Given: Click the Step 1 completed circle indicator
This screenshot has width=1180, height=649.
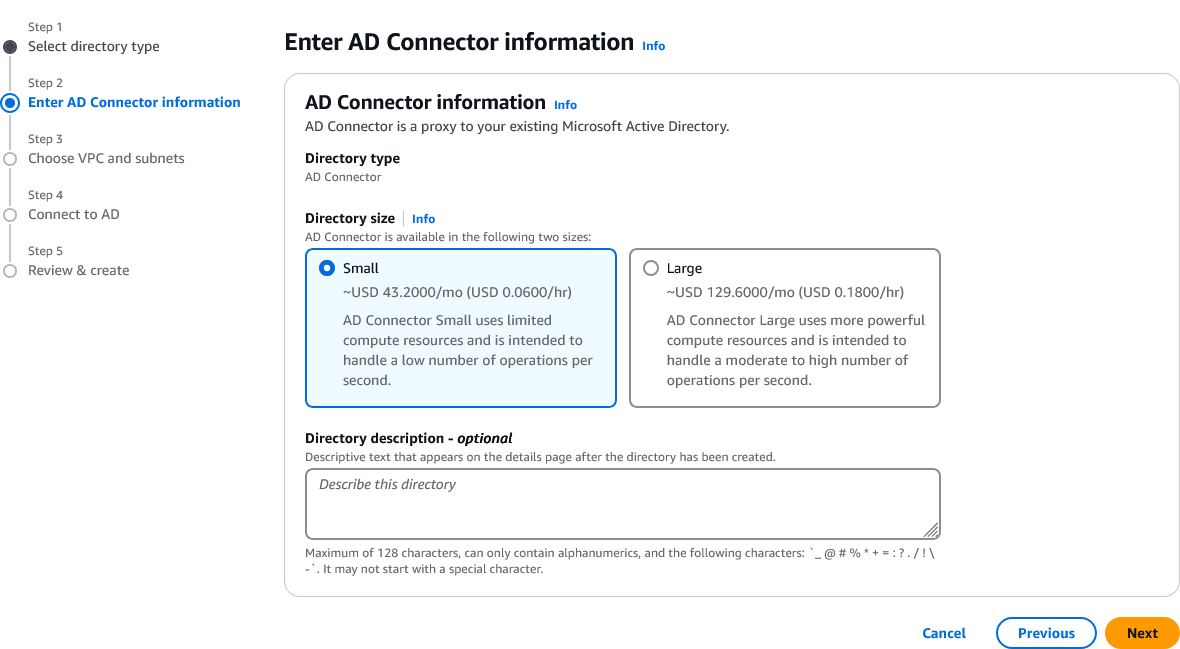Looking at the screenshot, I should [10, 47].
